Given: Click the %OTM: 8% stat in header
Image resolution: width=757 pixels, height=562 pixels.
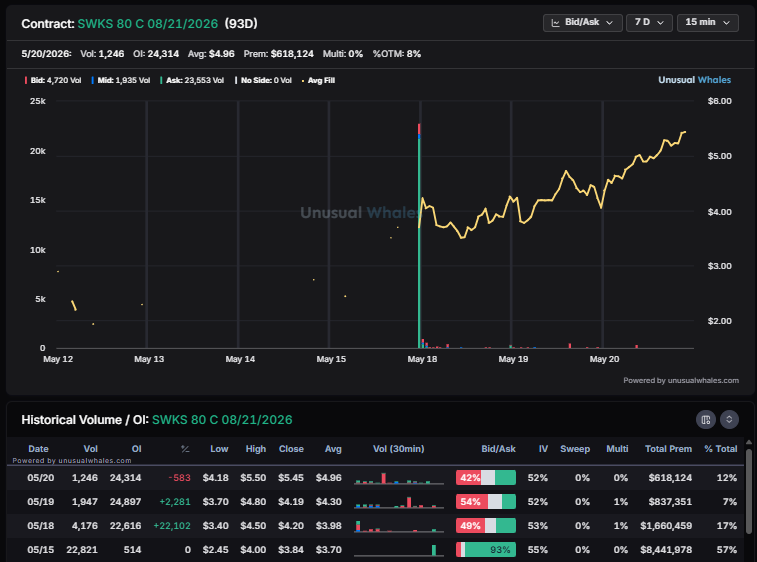Looking at the screenshot, I should [397, 54].
